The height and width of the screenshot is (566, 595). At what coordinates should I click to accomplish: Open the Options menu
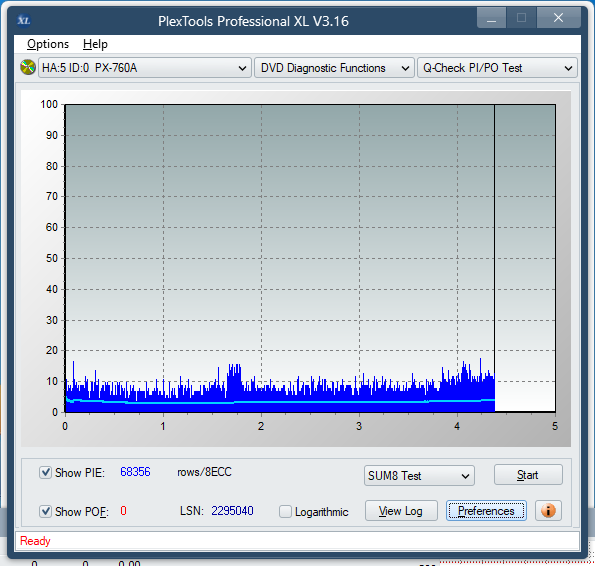(x=48, y=44)
